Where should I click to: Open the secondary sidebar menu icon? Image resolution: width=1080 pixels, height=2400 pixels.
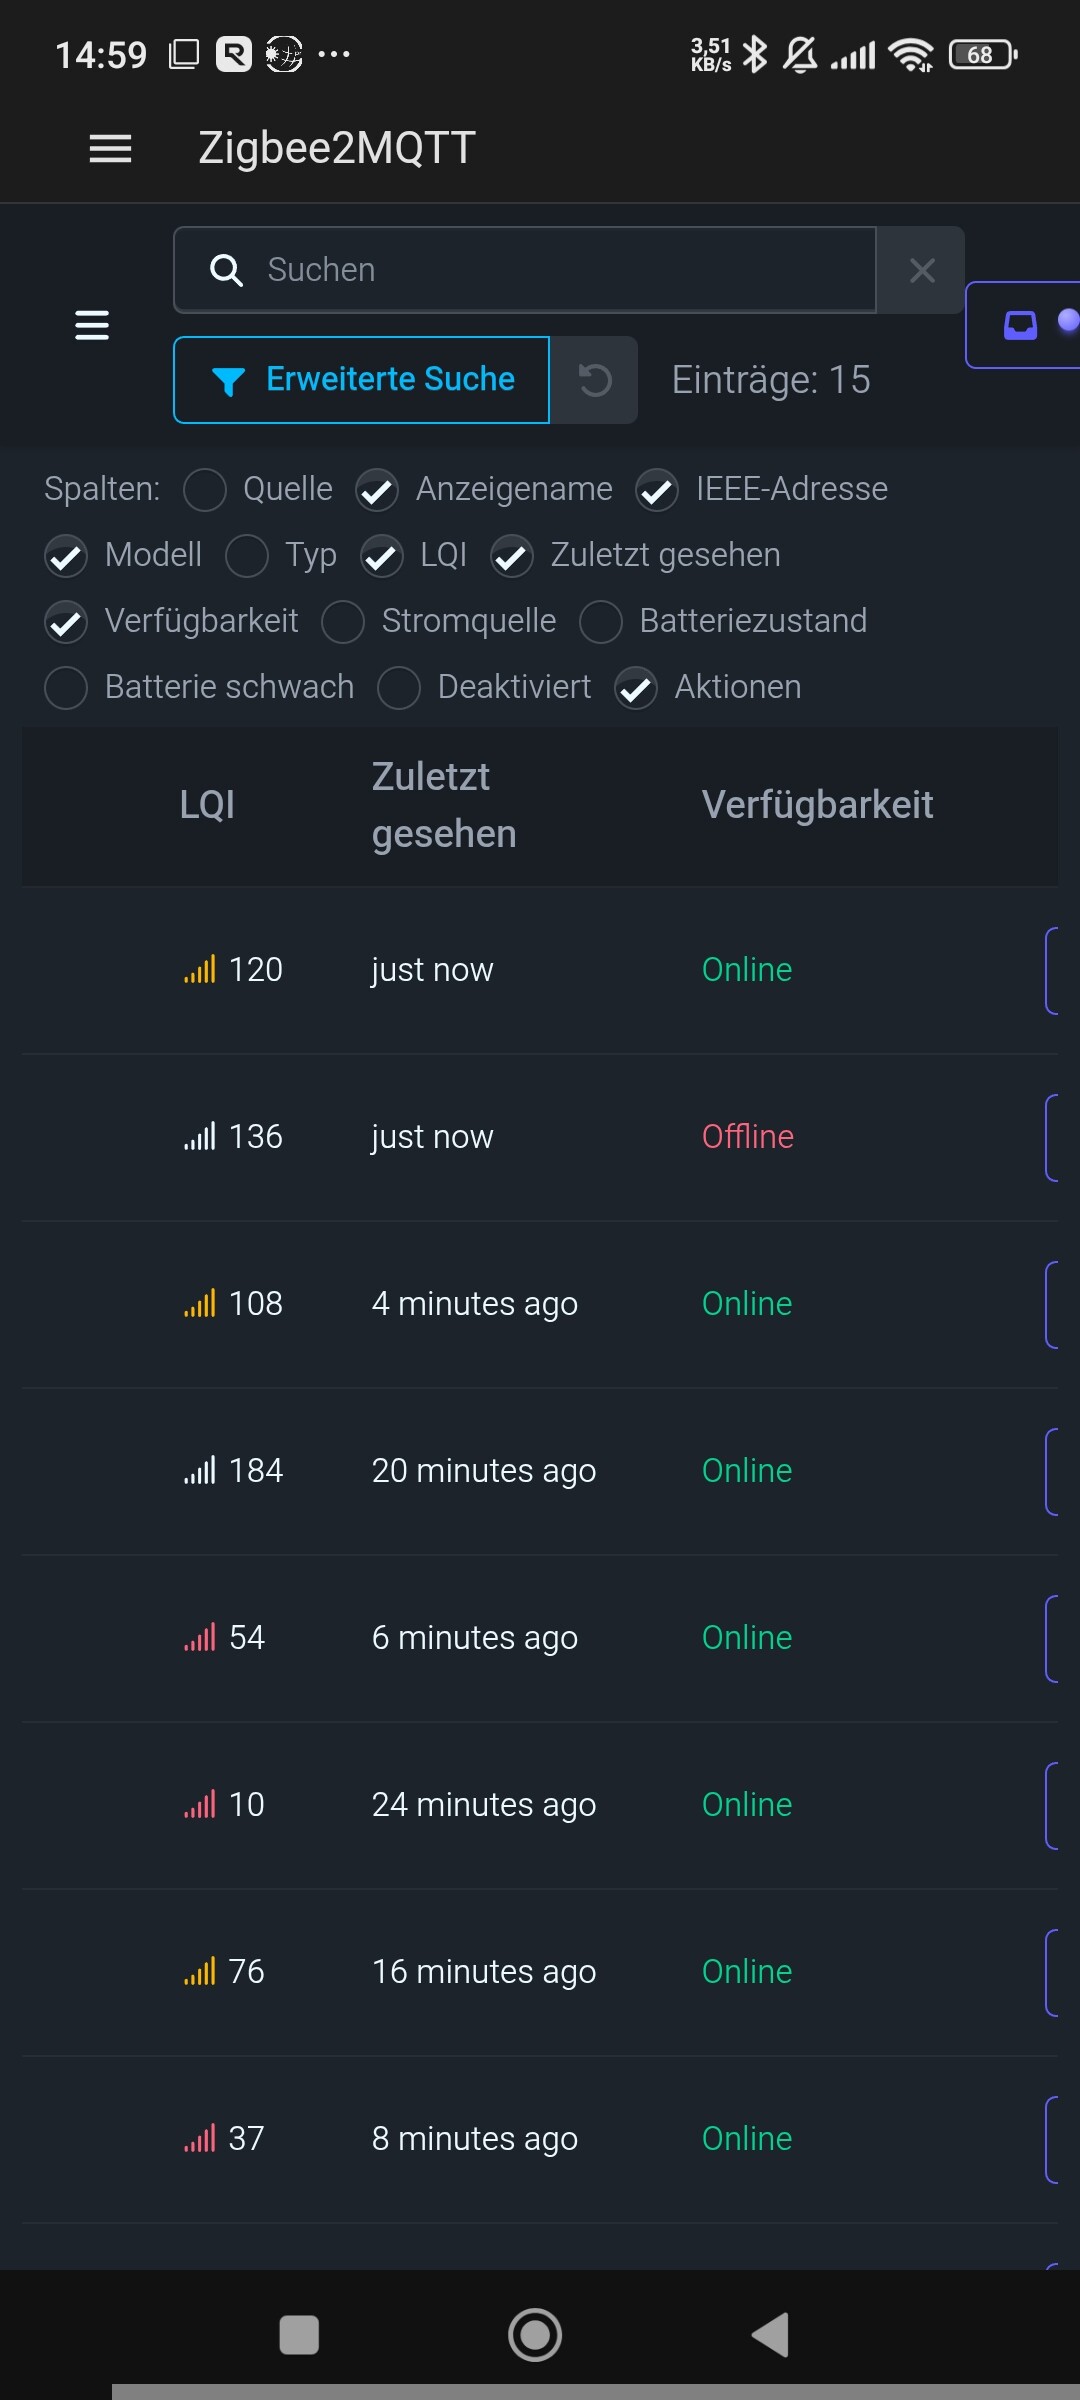coord(92,325)
